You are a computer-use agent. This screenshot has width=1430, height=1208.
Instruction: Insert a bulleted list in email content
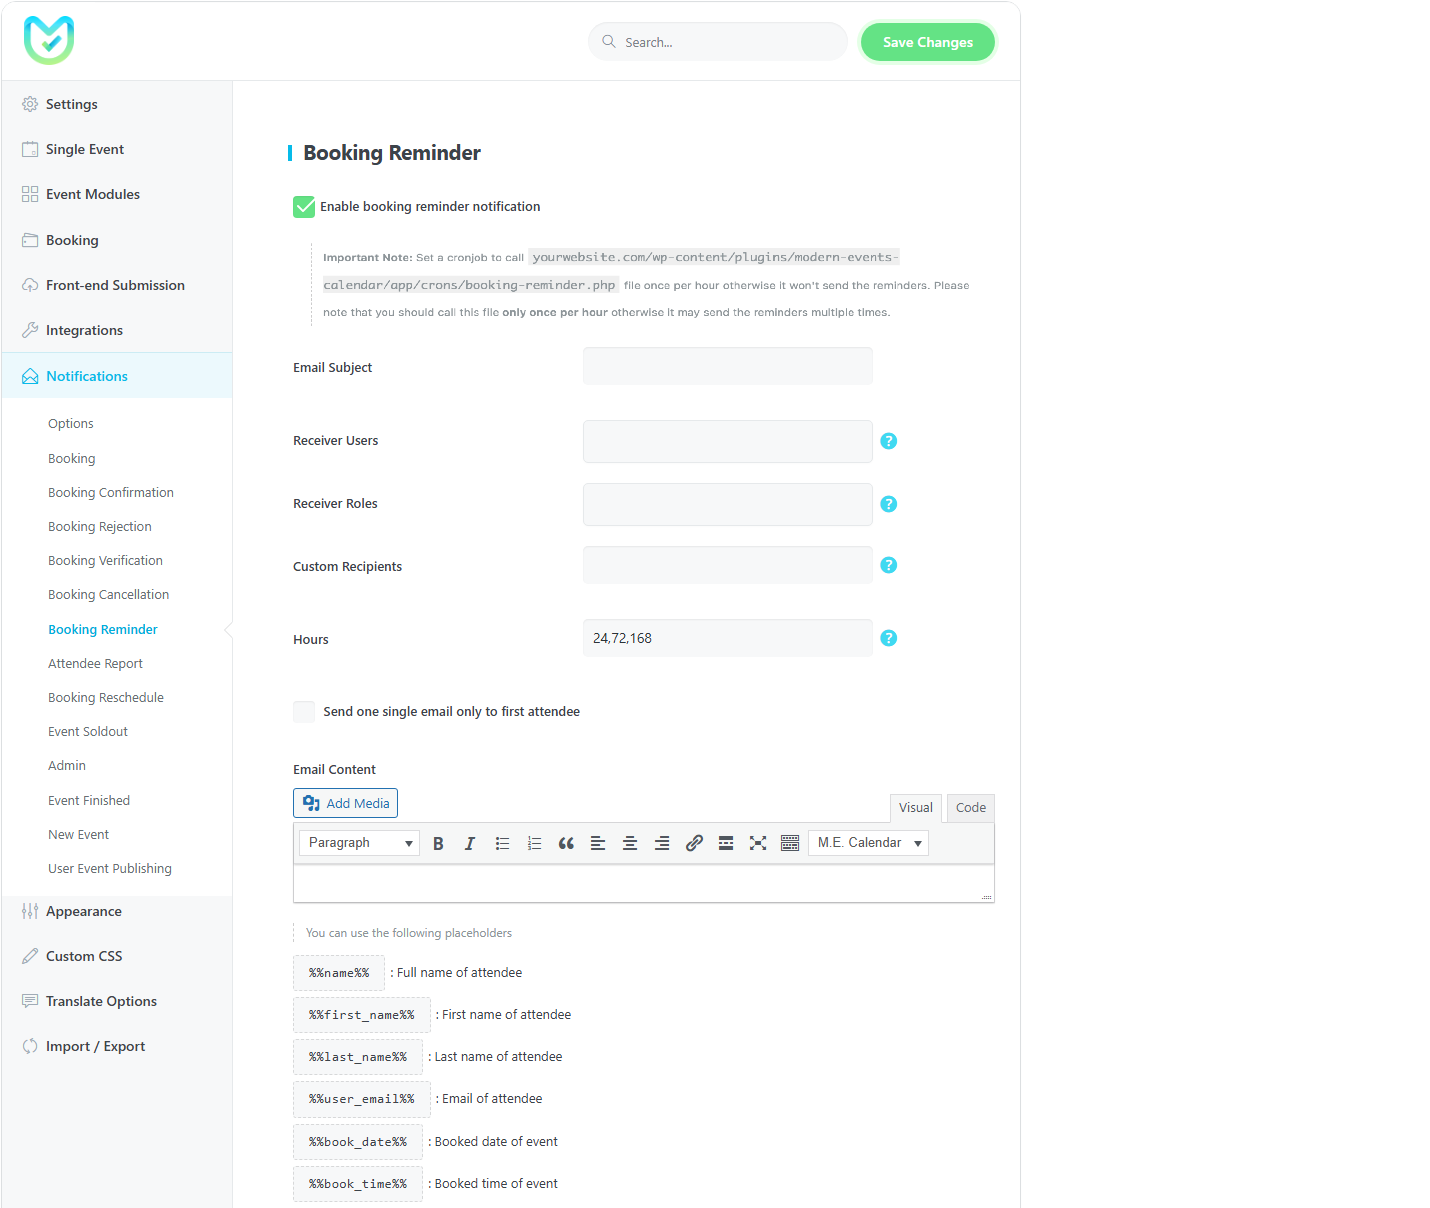click(x=502, y=843)
